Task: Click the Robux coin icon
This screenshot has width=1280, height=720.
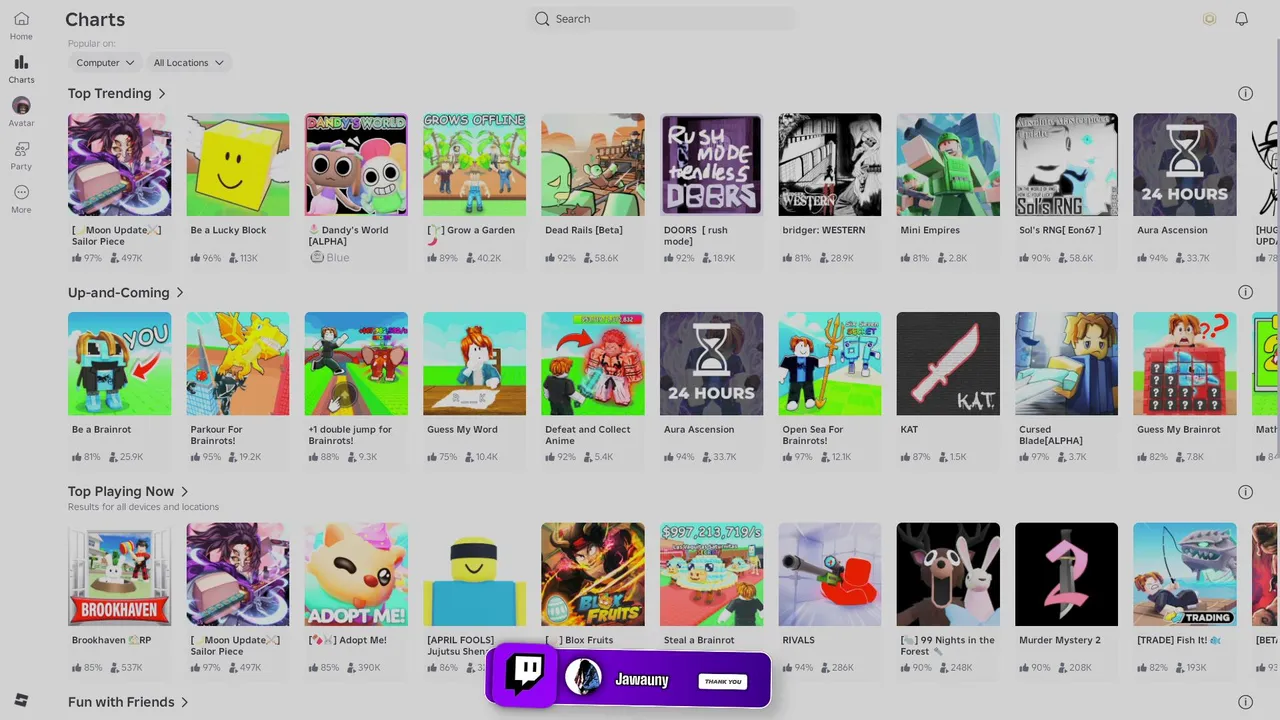Action: click(x=1209, y=19)
